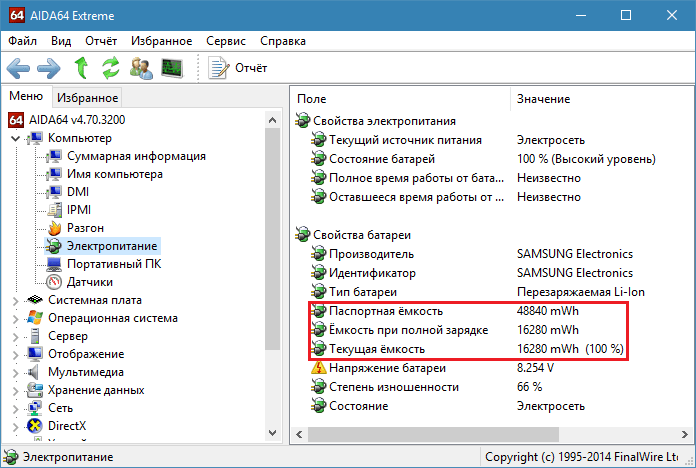Click the Портативный ПК laptop icon
The height and width of the screenshot is (468, 696).
pos(54,264)
